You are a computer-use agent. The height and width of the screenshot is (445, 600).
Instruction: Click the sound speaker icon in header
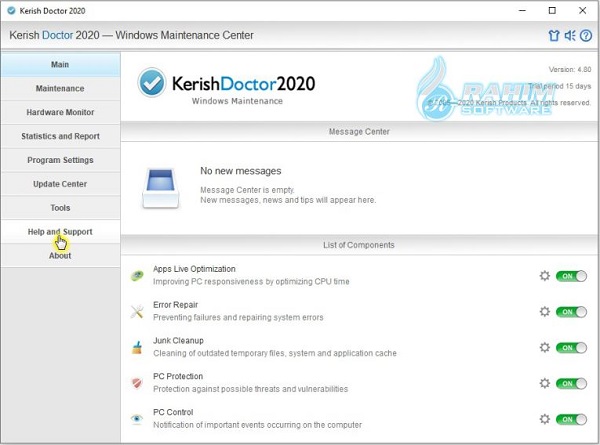570,36
